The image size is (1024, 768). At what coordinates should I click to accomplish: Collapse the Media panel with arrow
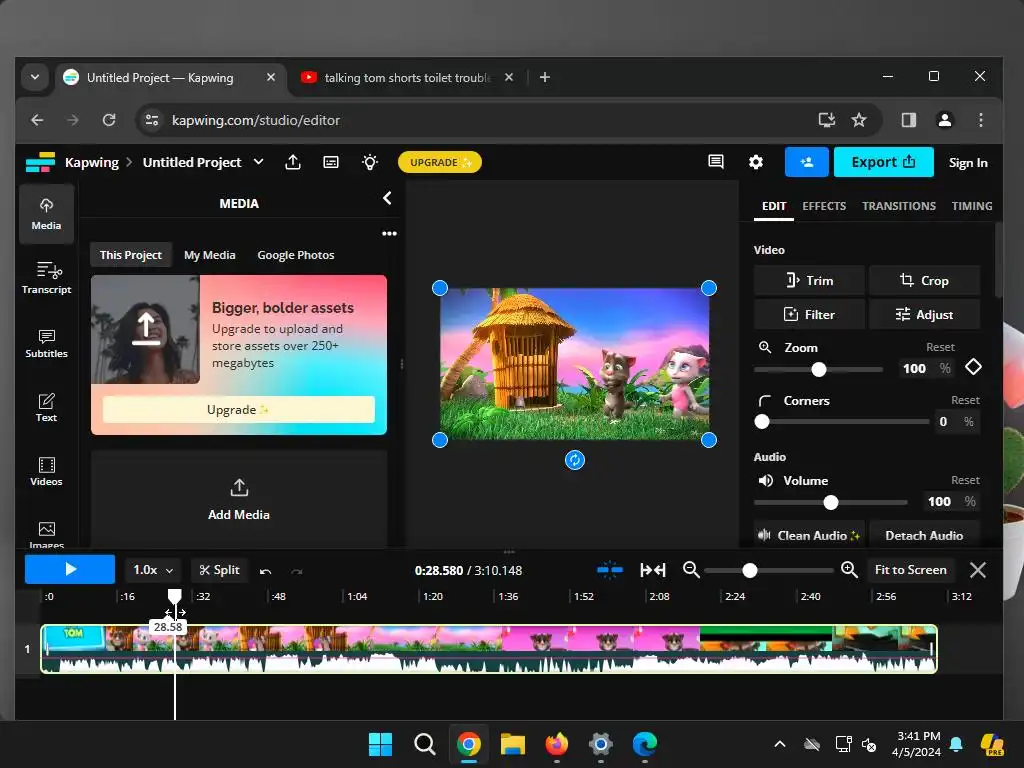coord(387,198)
